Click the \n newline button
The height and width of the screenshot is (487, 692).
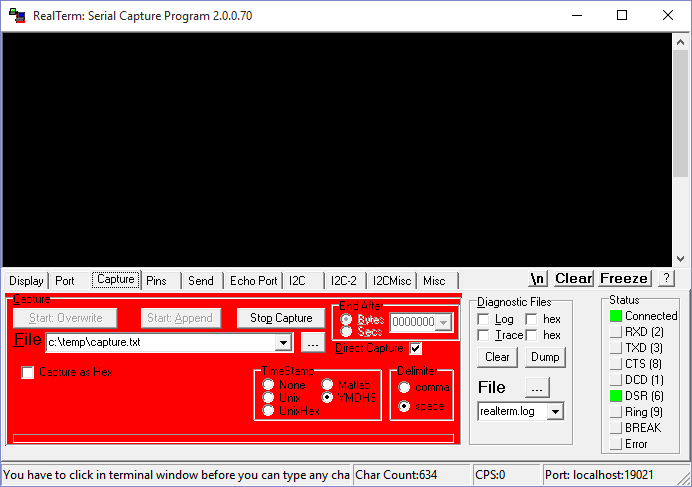tap(538, 279)
